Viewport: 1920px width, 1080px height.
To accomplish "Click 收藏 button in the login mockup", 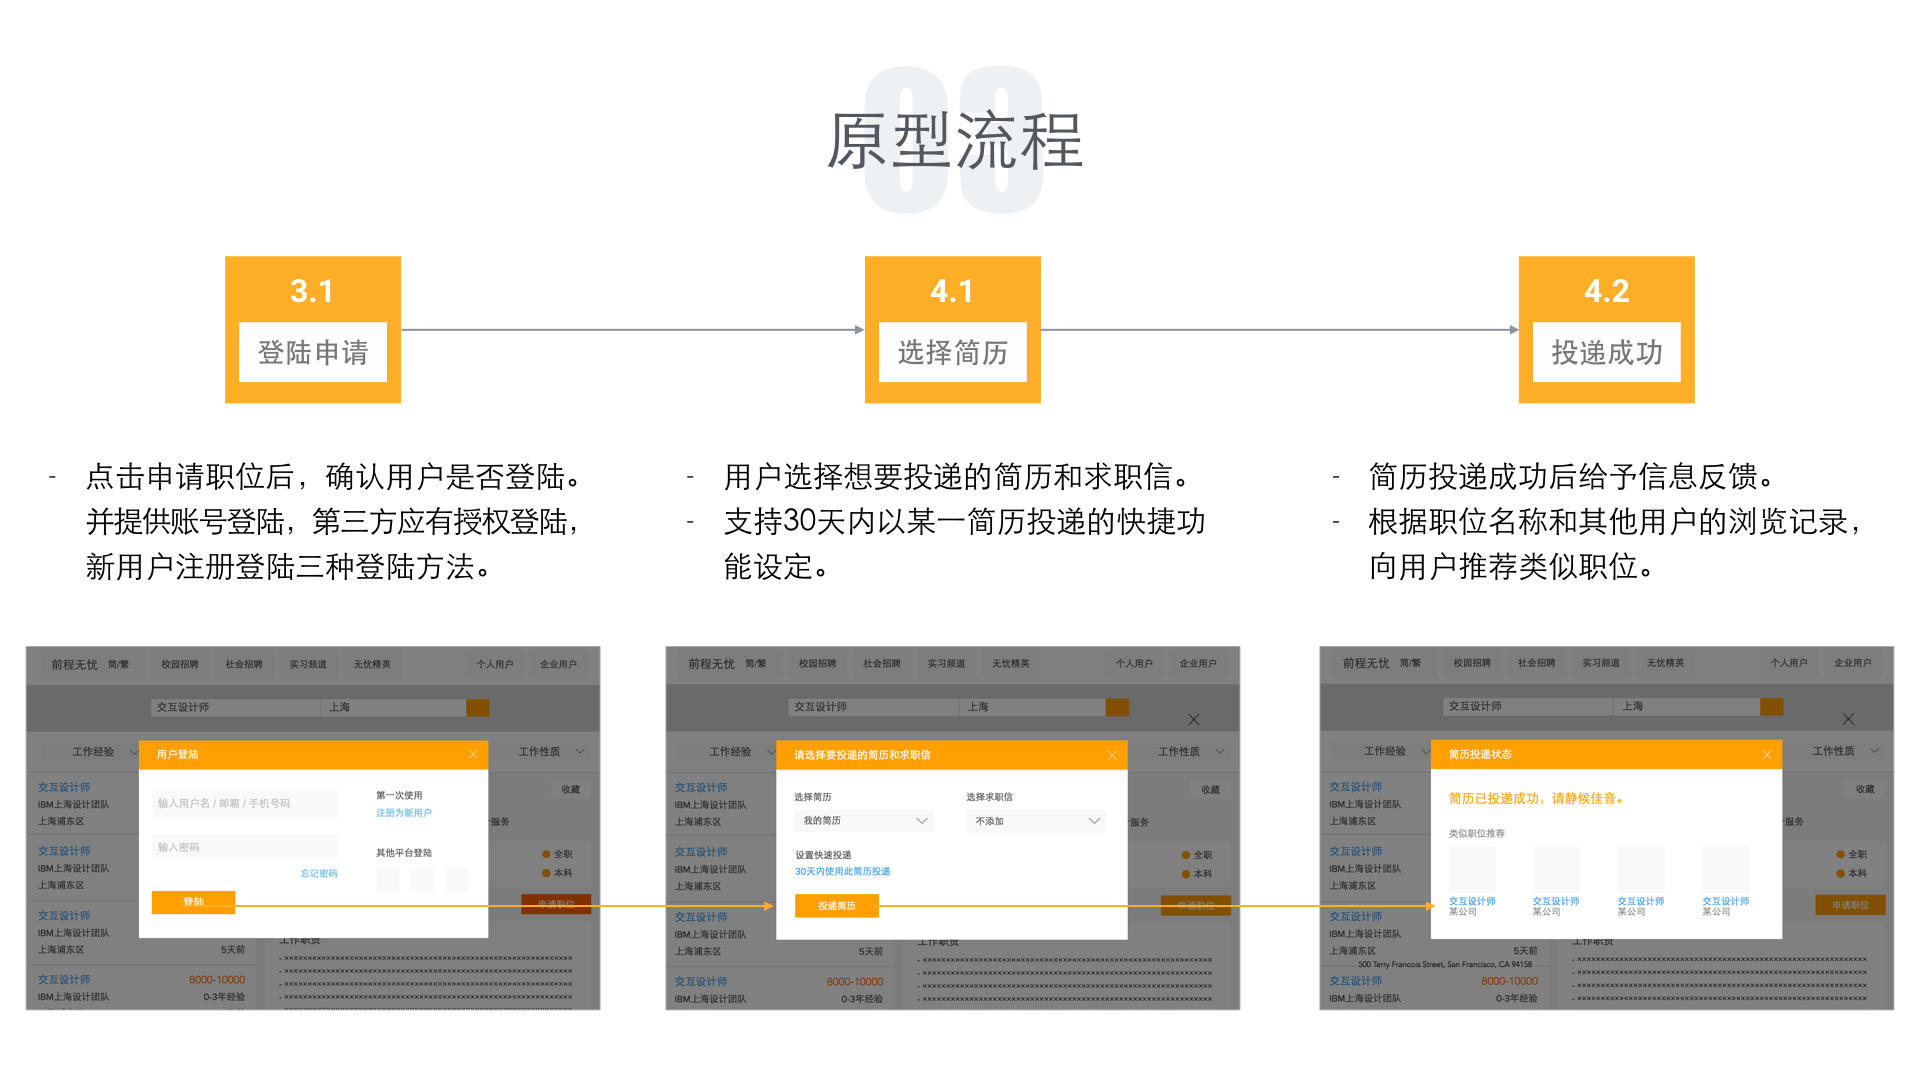I will (571, 790).
